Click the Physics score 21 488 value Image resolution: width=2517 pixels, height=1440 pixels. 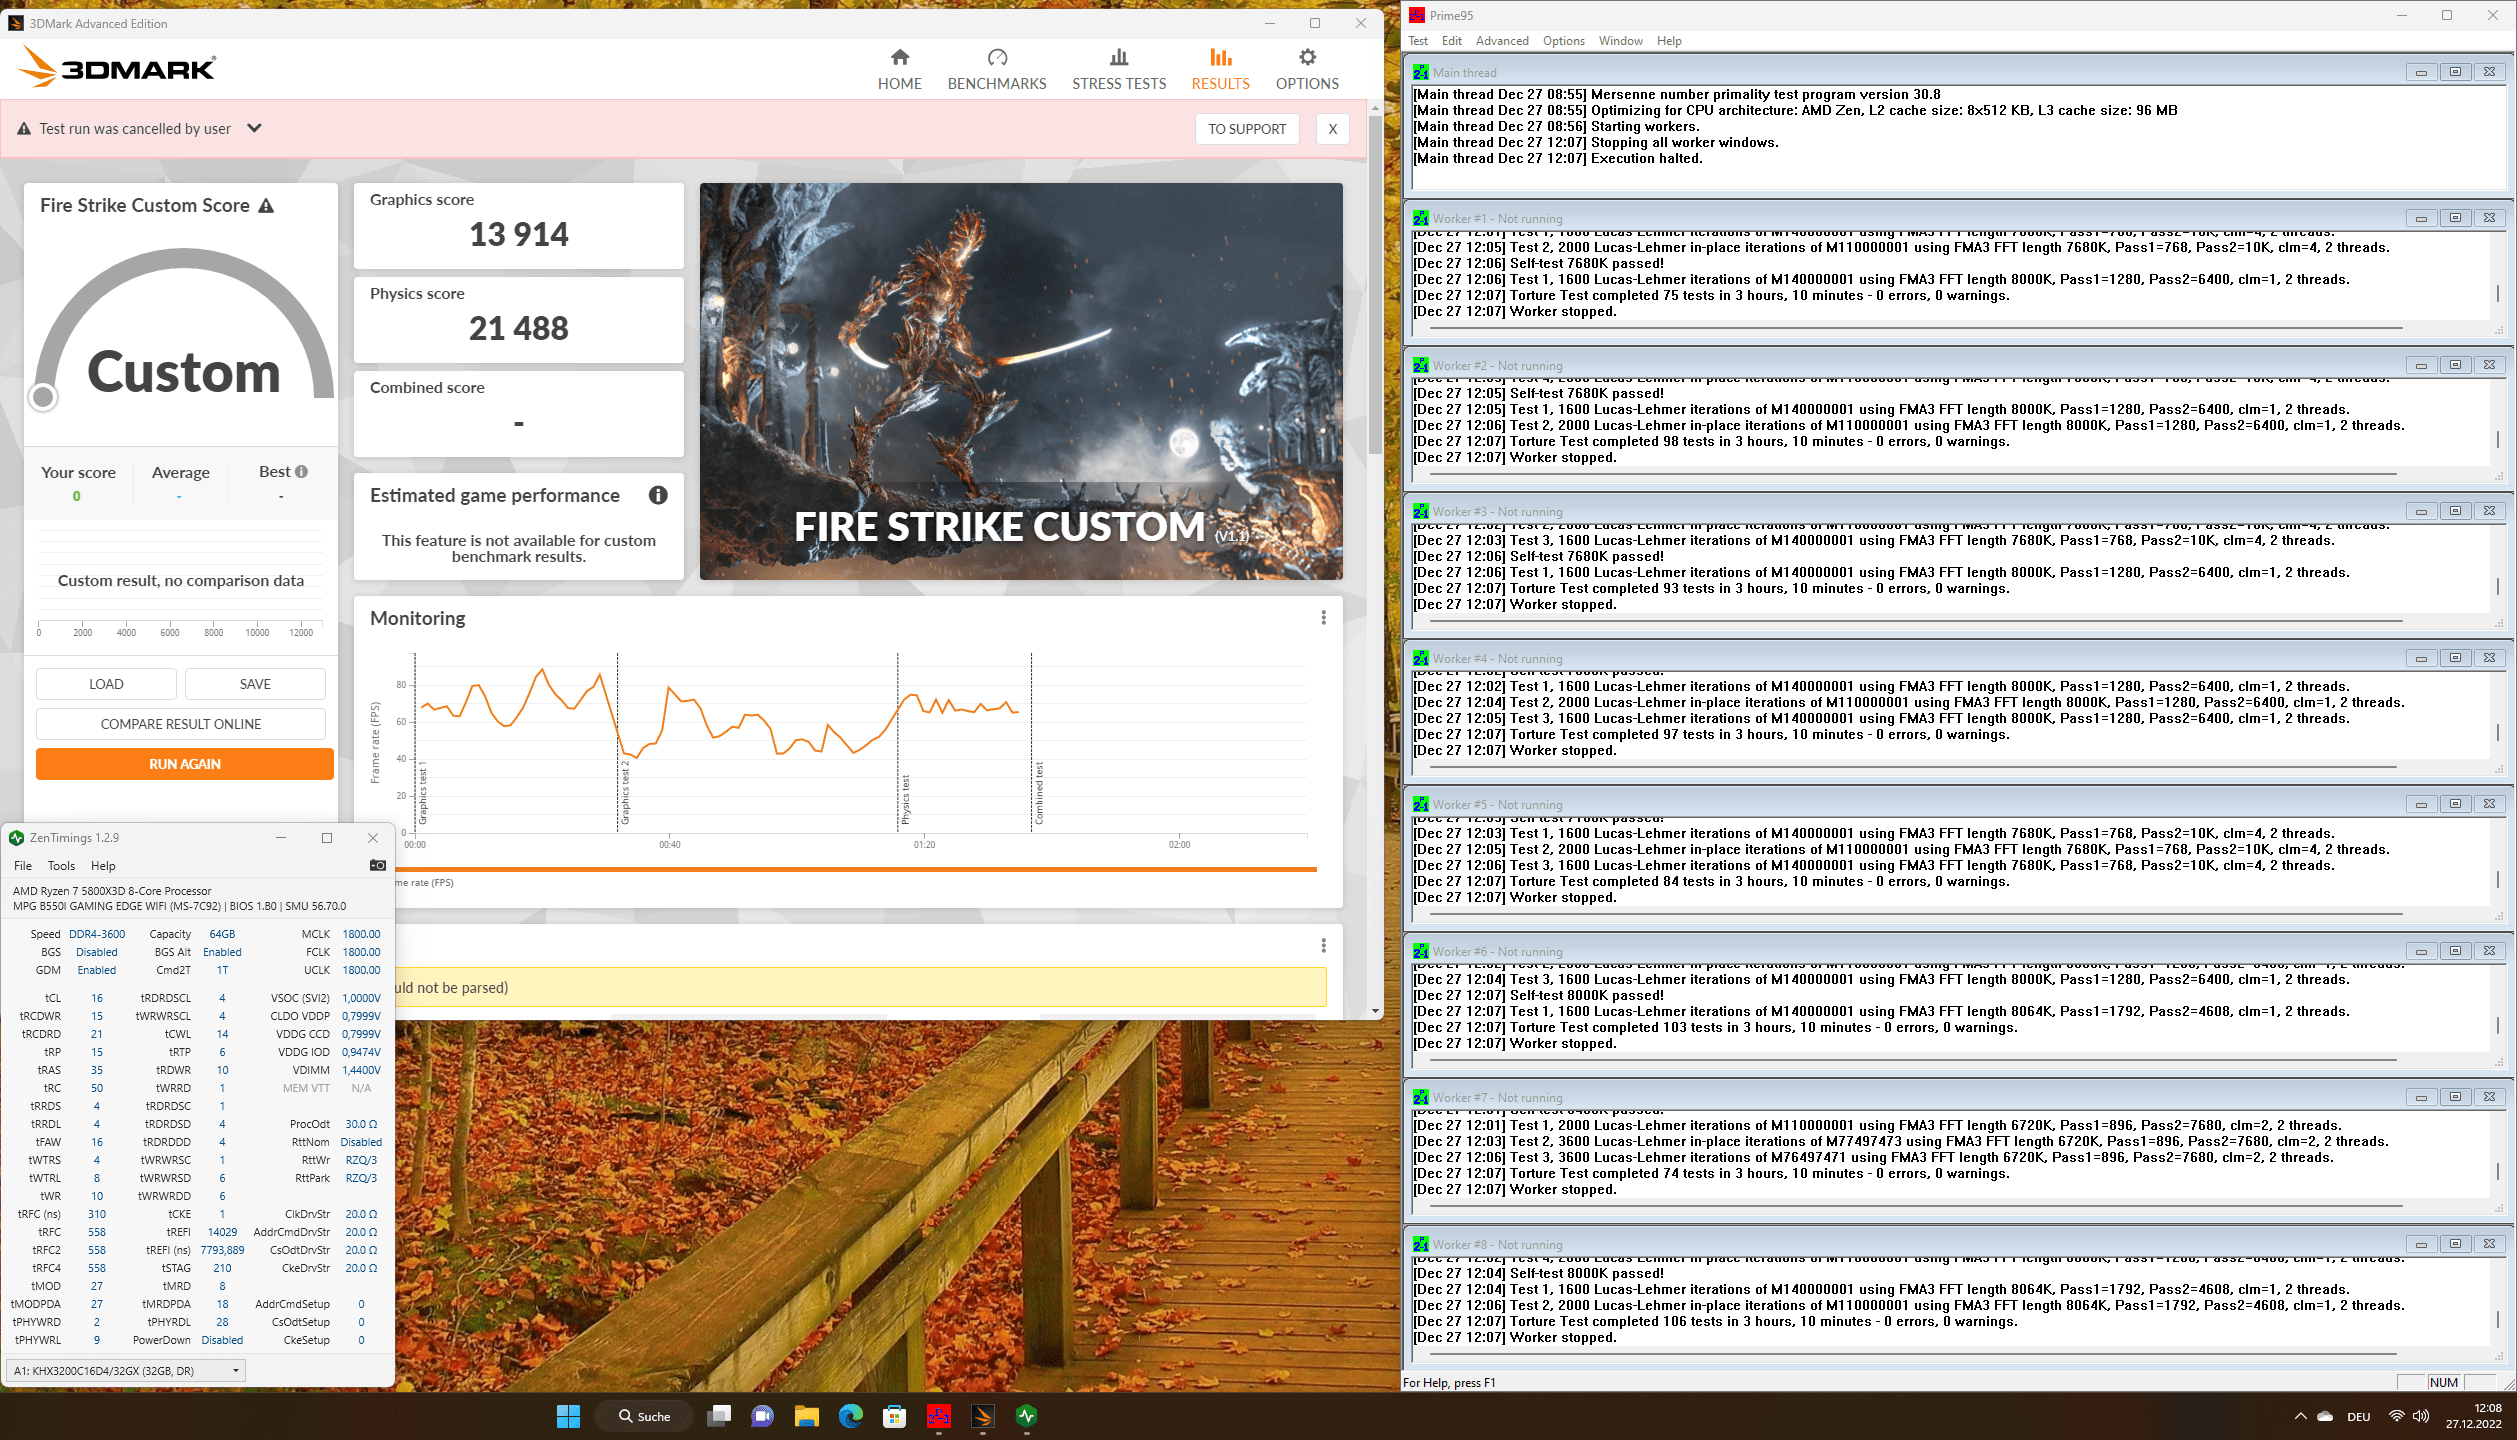[519, 329]
